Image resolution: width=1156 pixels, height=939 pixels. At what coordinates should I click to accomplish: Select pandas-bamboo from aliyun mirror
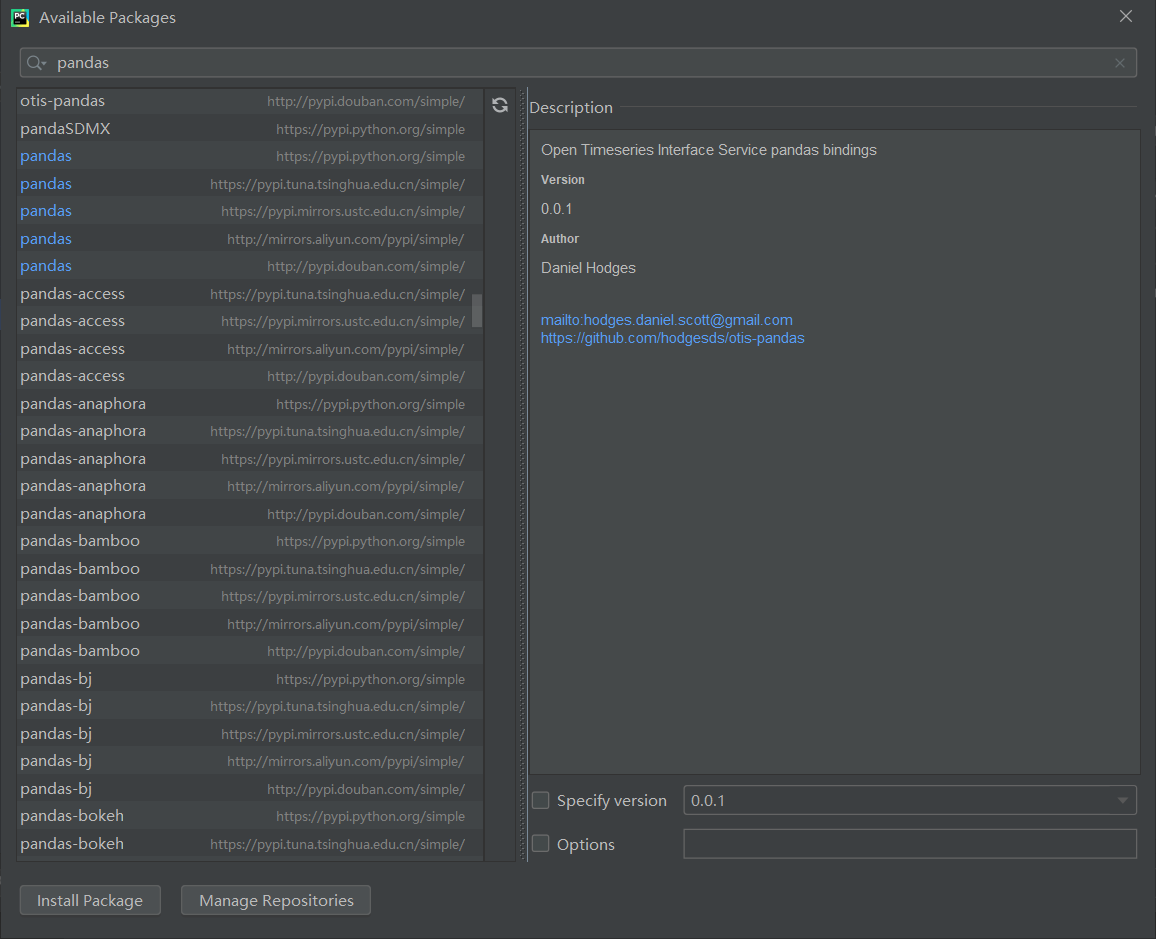(251, 624)
